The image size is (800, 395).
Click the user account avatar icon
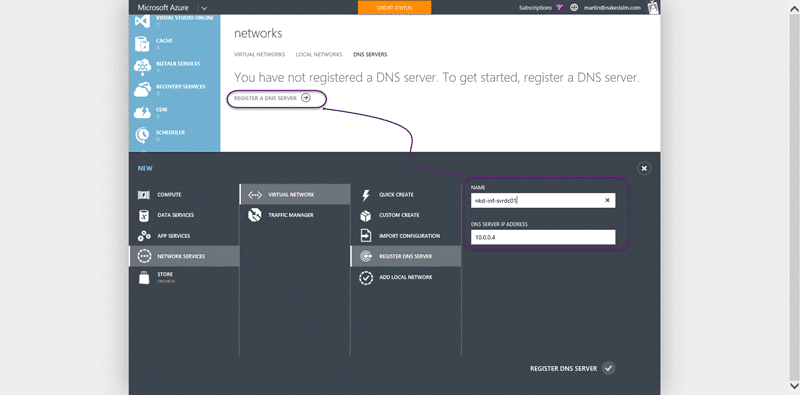[653, 7]
